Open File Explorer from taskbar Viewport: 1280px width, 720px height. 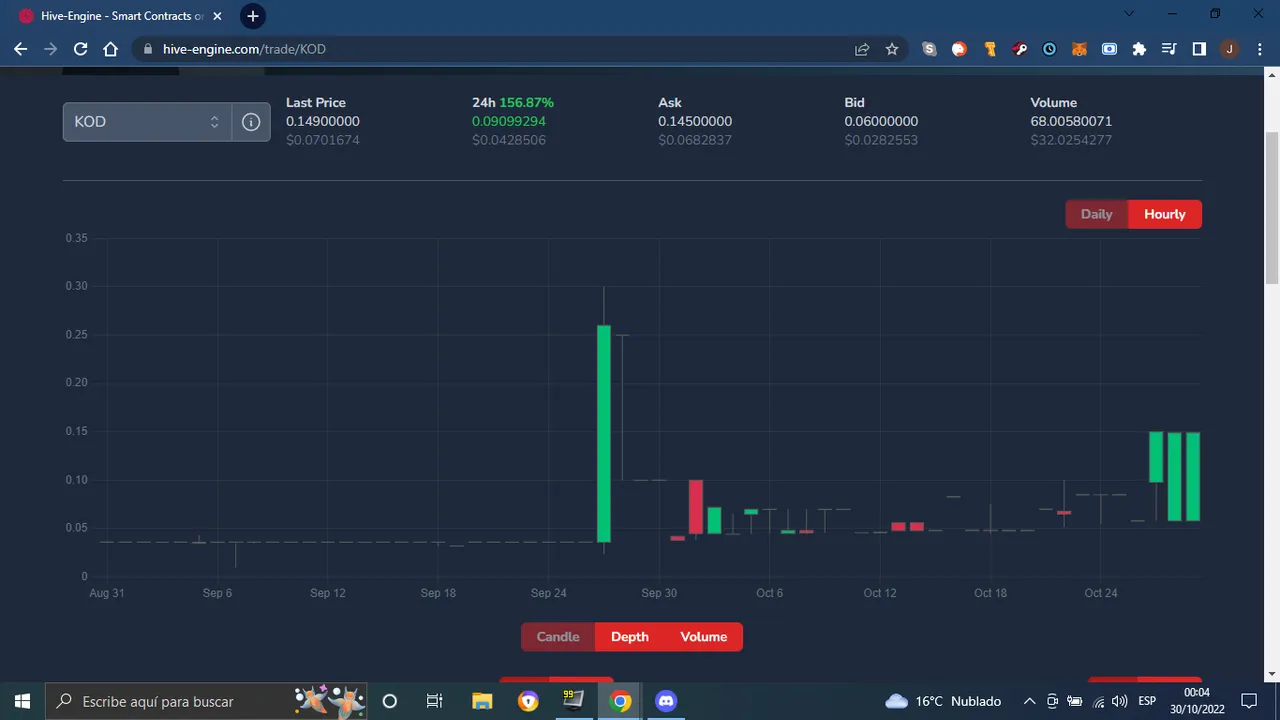[482, 701]
